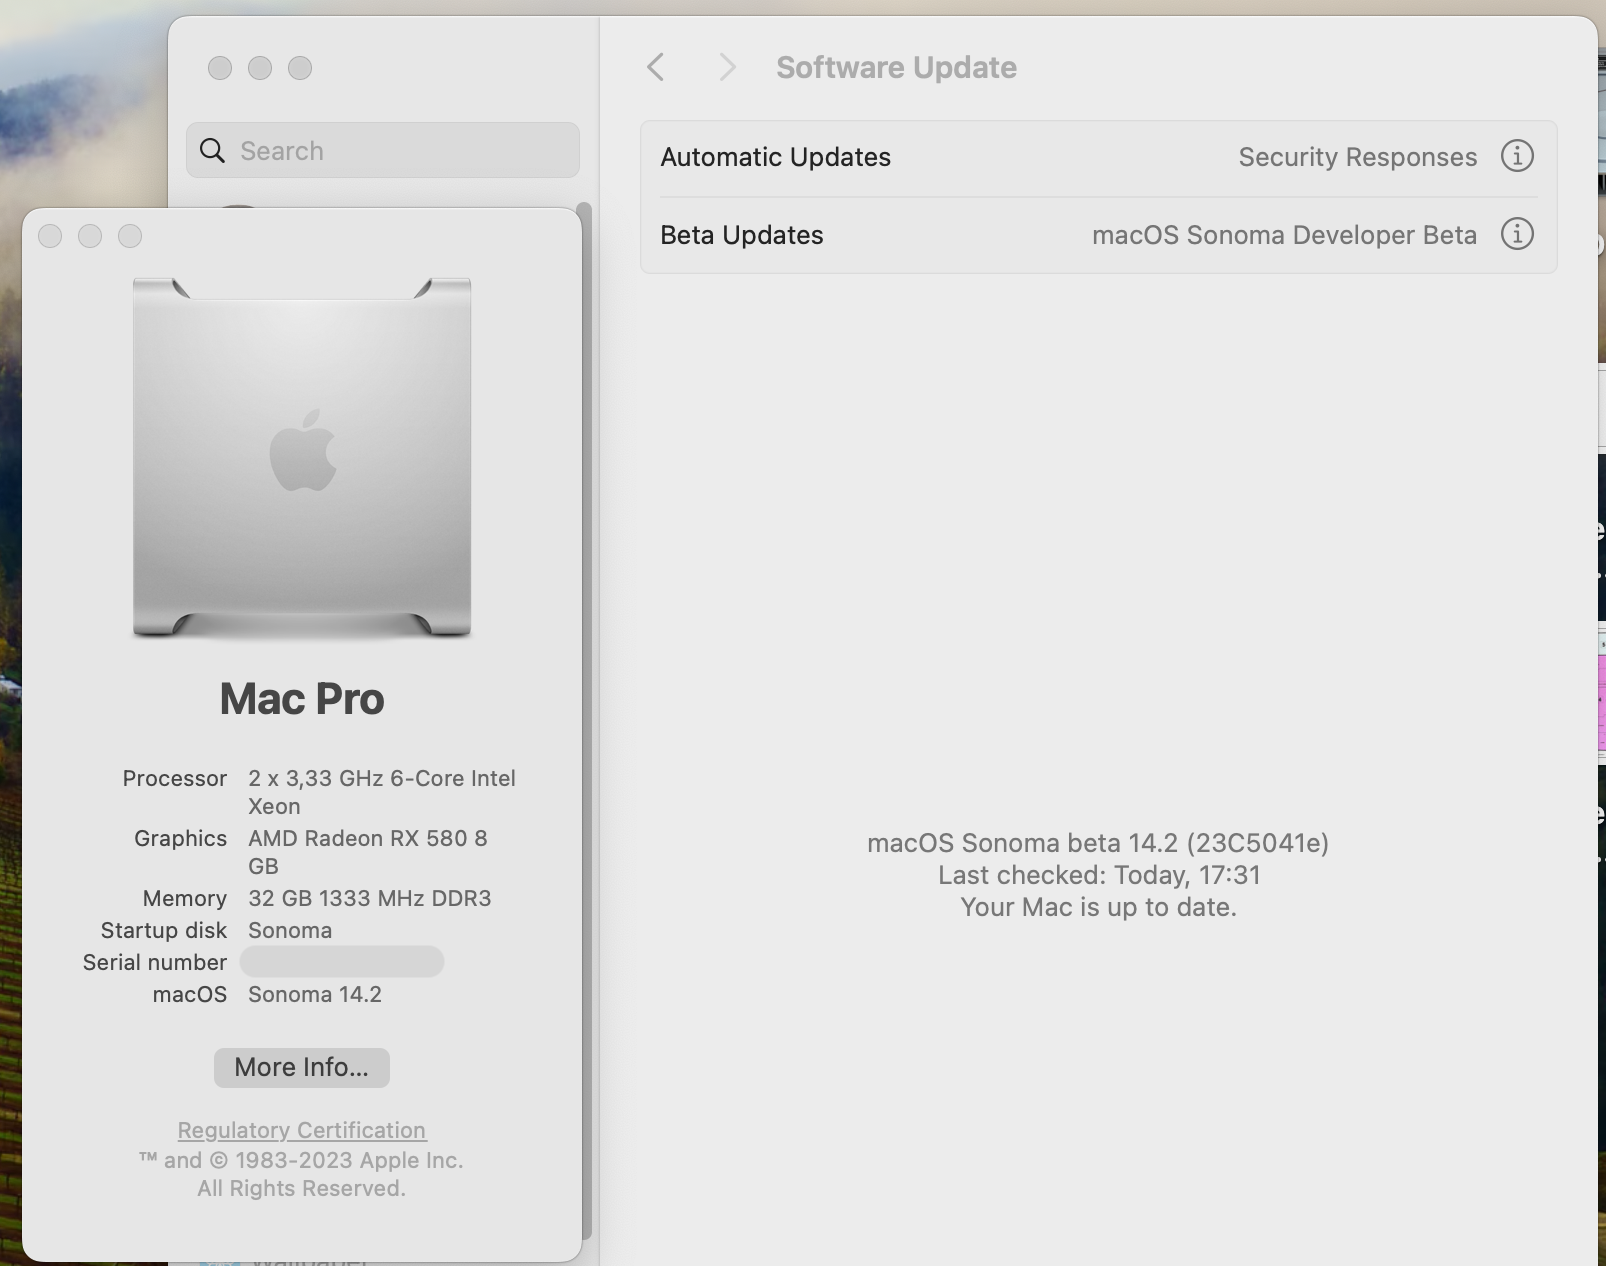The image size is (1606, 1266).
Task: Click the Software Update title
Action: point(896,67)
